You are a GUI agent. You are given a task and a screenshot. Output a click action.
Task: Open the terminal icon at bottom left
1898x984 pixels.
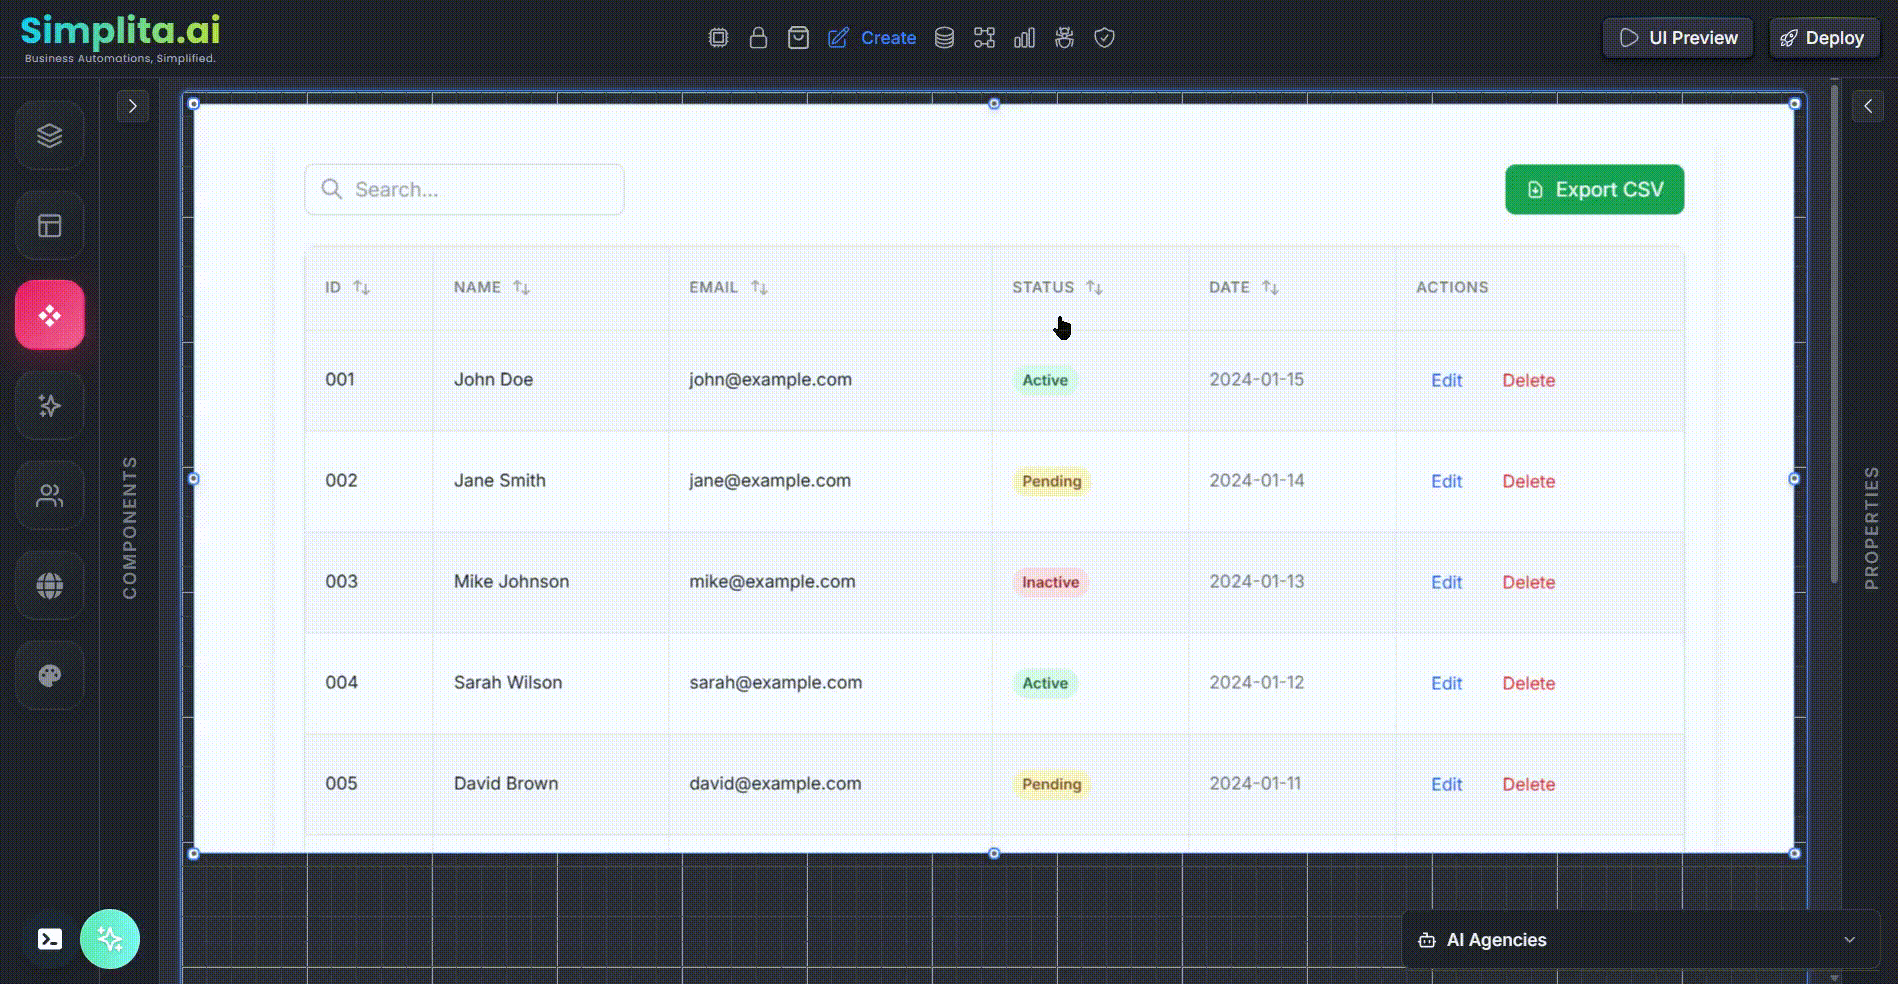(51, 938)
